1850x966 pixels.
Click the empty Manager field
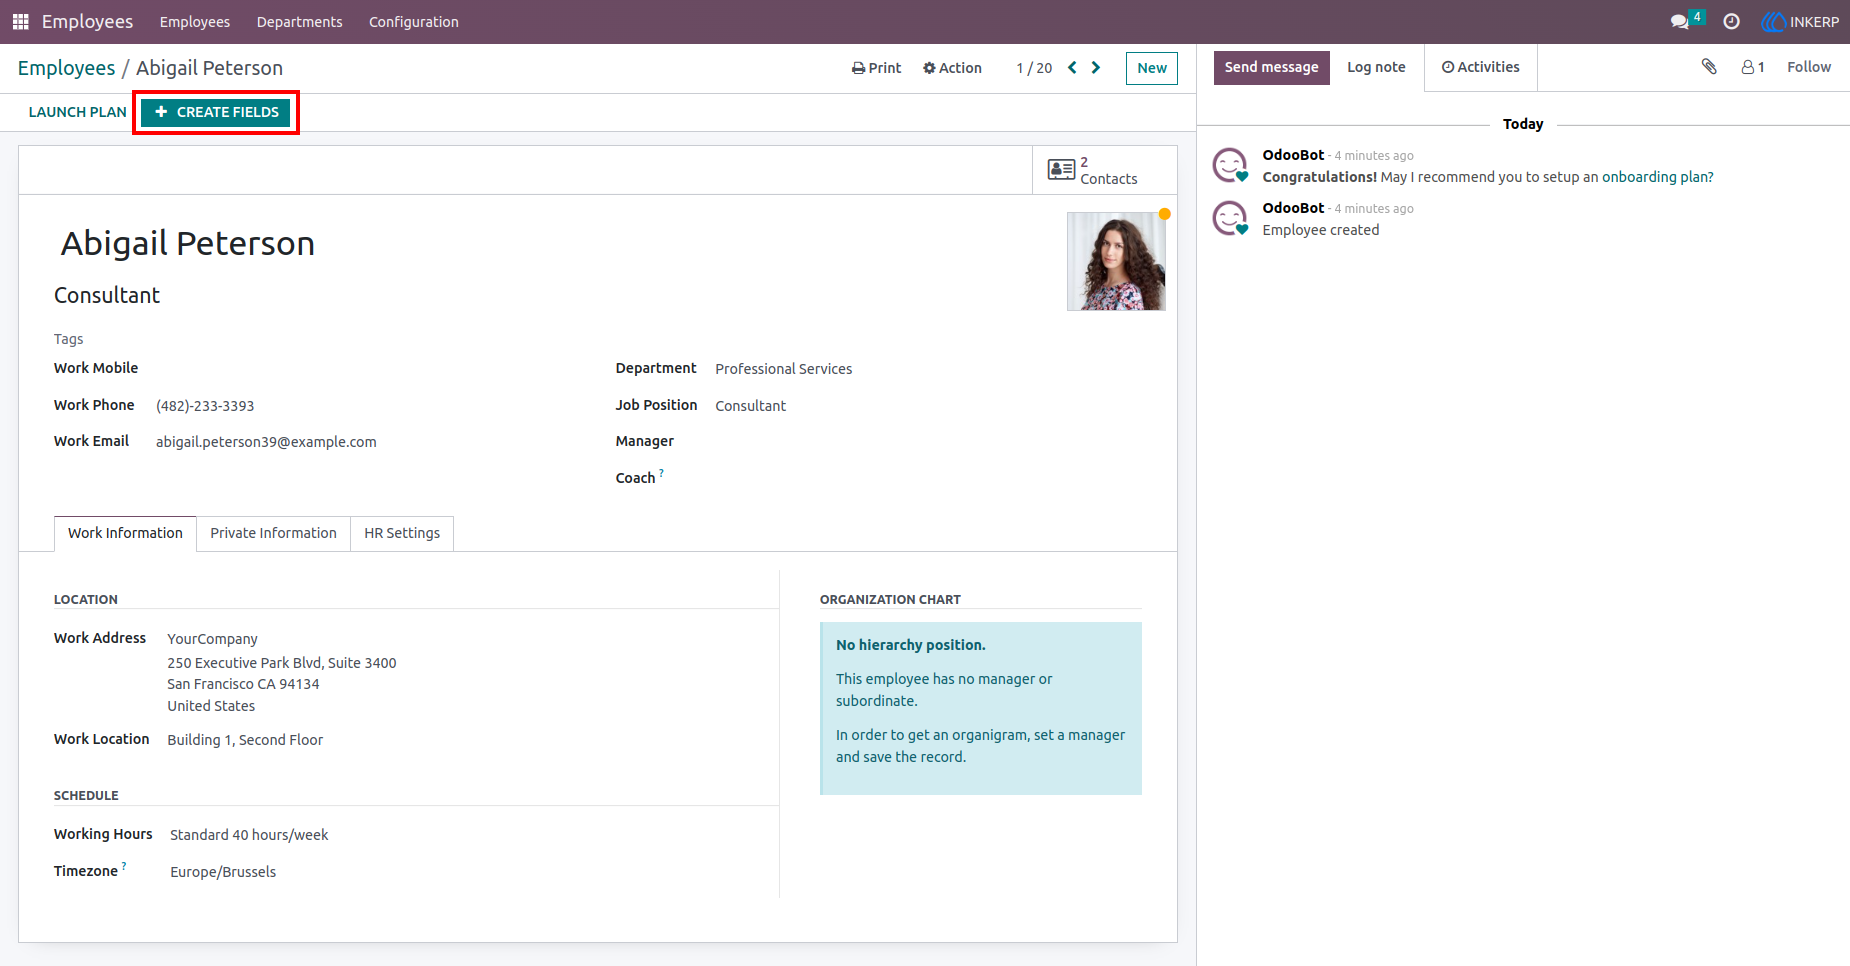928,442
